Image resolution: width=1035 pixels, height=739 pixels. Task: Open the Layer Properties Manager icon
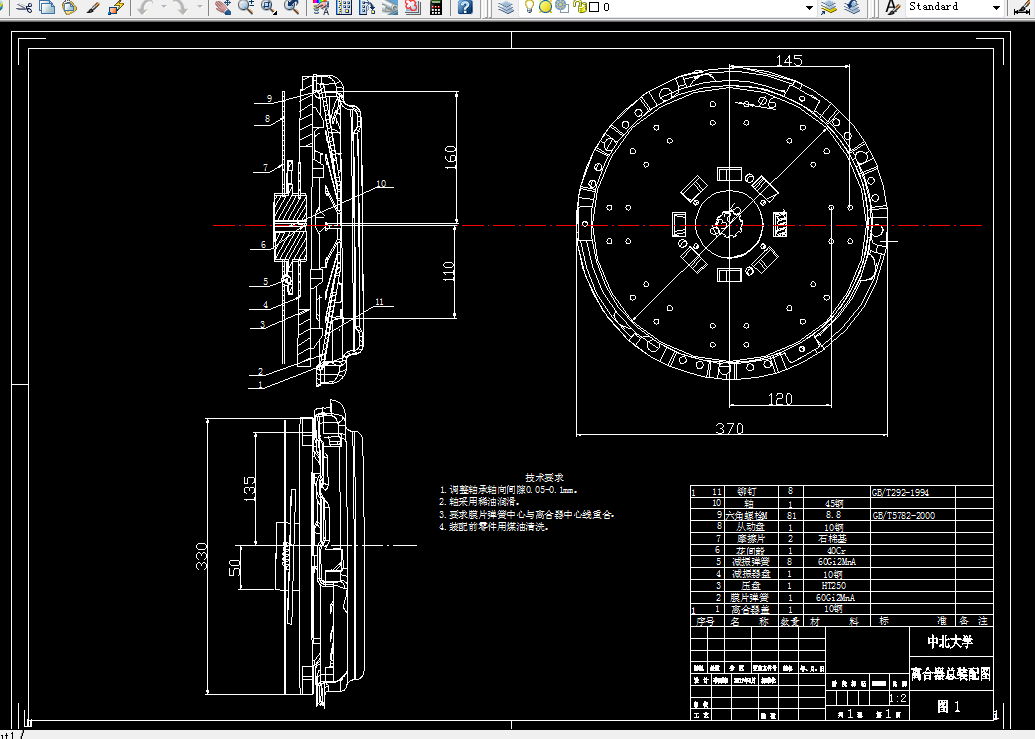tap(506, 7)
